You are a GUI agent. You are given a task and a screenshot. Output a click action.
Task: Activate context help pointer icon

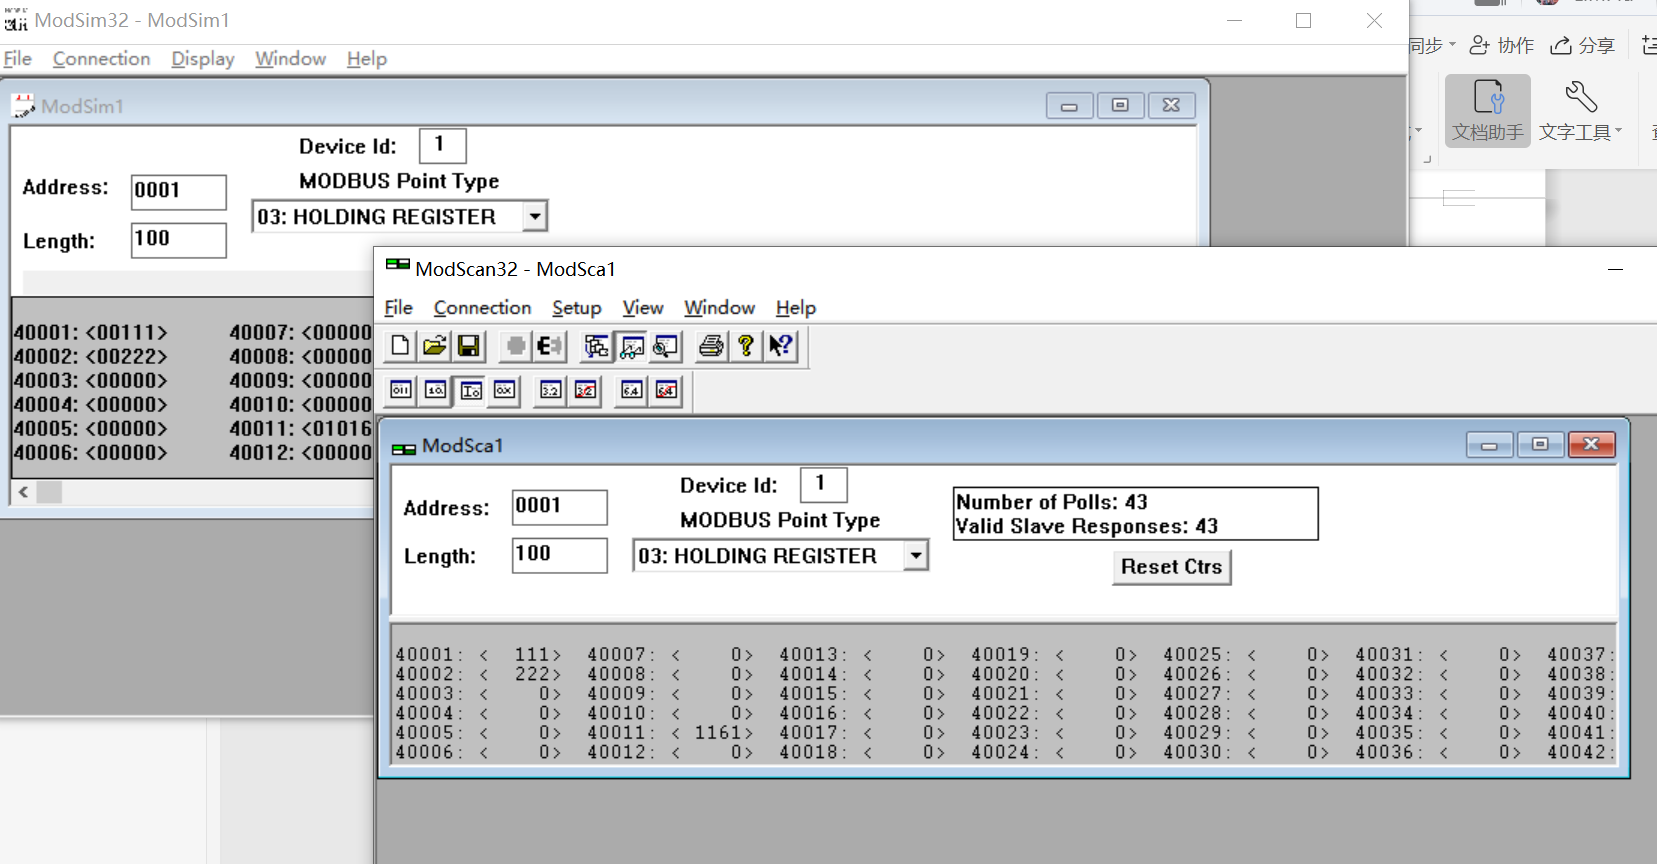pos(780,346)
